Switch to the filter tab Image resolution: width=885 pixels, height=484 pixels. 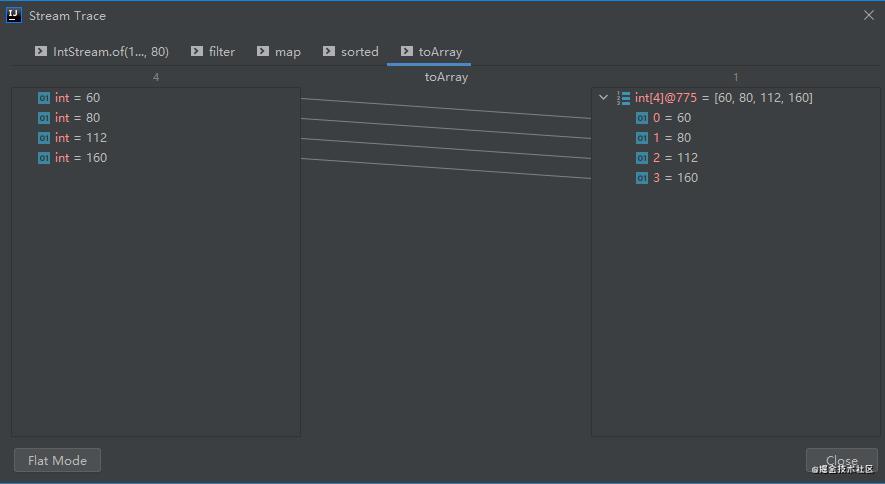click(x=213, y=51)
